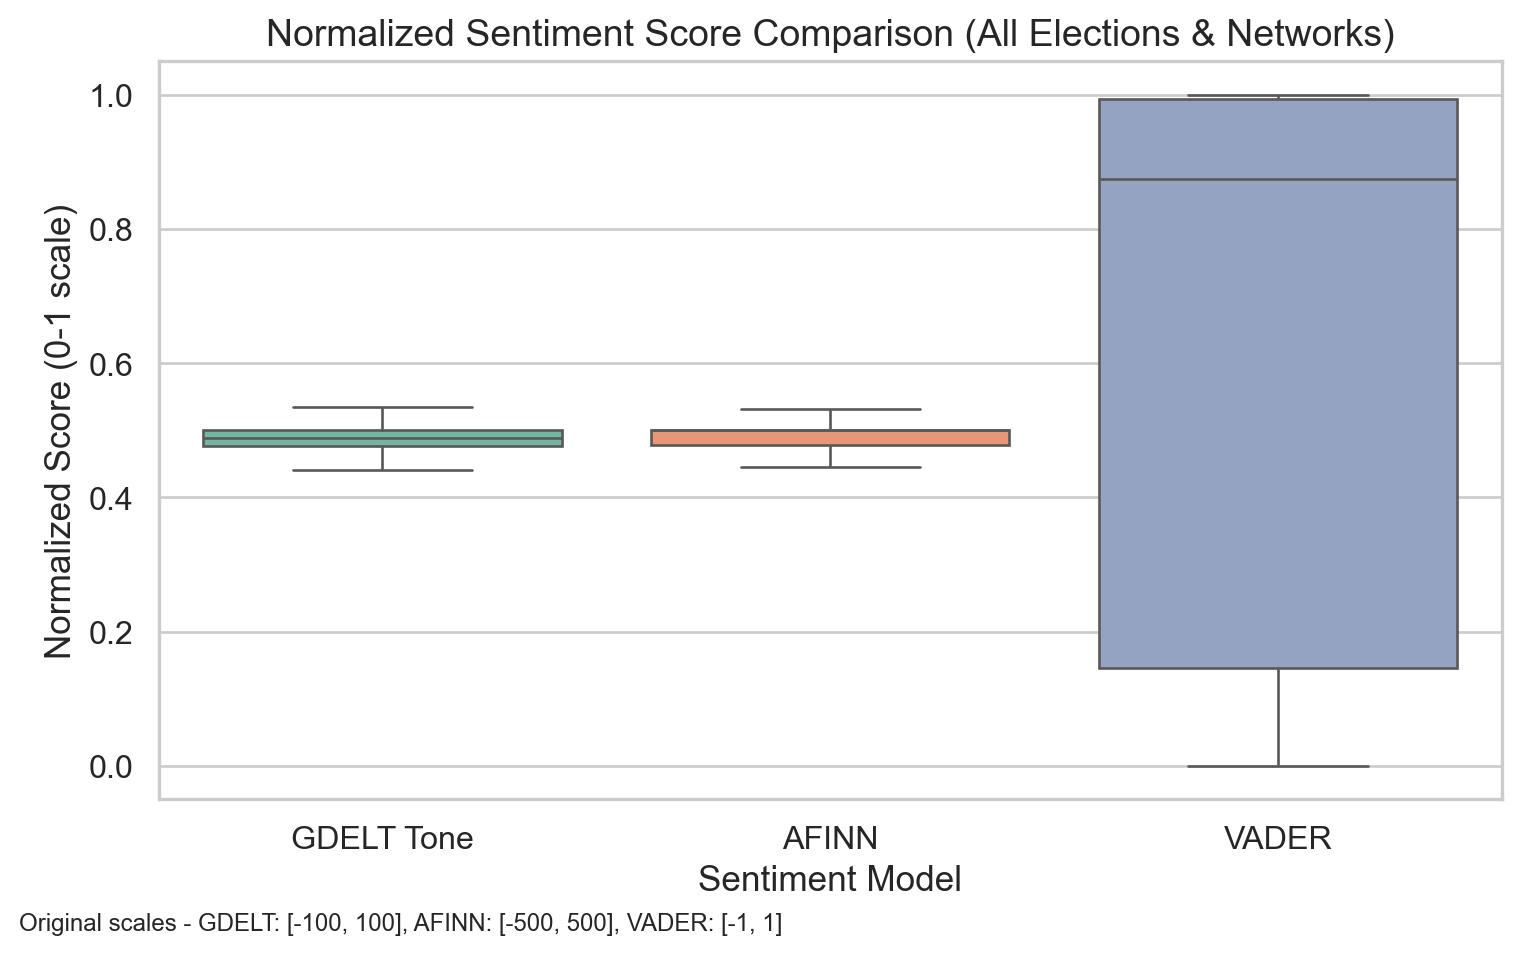This screenshot has height=954, width=1521.
Task: Click the 1.0 y-axis tick label
Action: pyautogui.click(x=112, y=96)
